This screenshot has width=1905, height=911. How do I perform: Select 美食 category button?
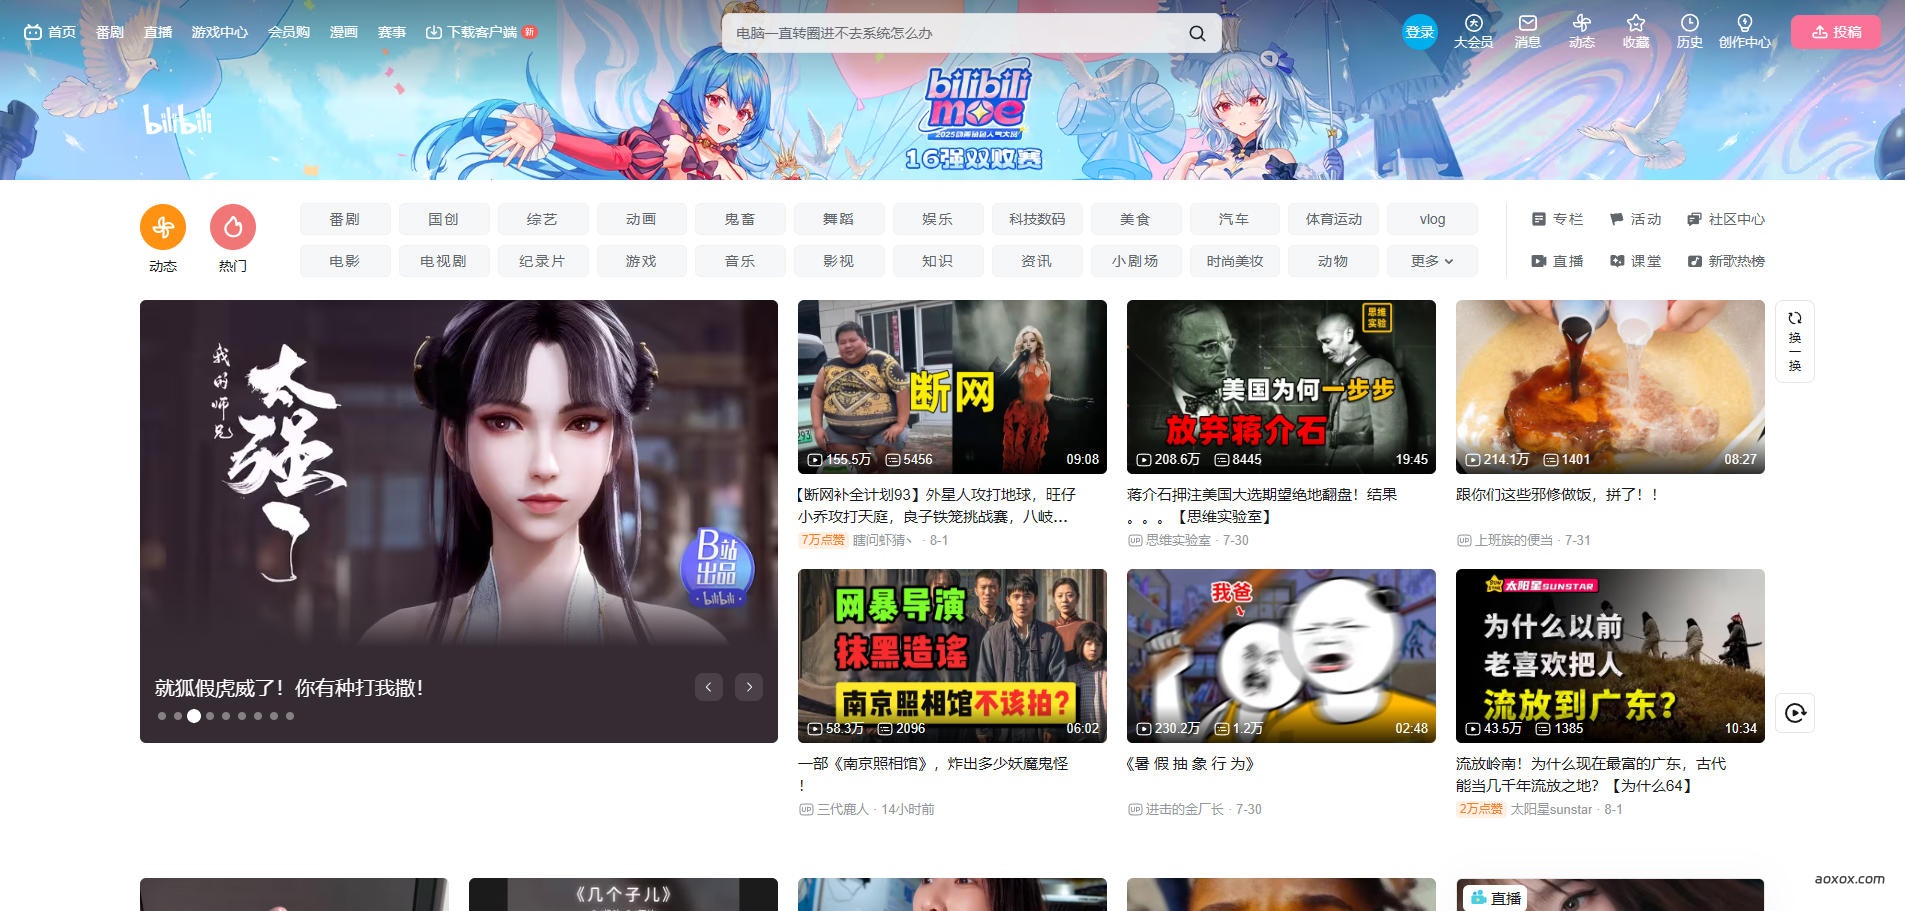click(1135, 219)
